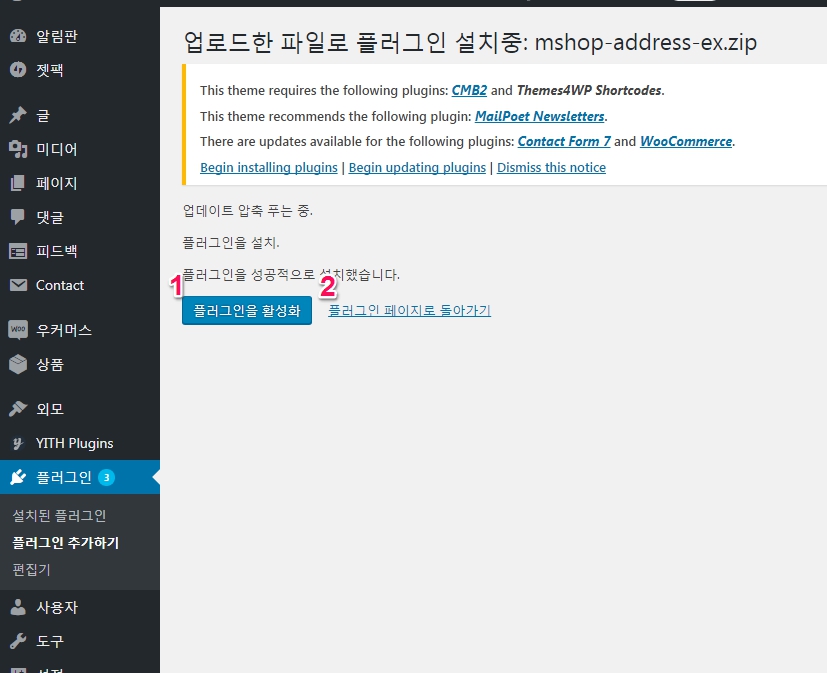Open the YITH Plugins menu
827x673 pixels.
pos(74,443)
